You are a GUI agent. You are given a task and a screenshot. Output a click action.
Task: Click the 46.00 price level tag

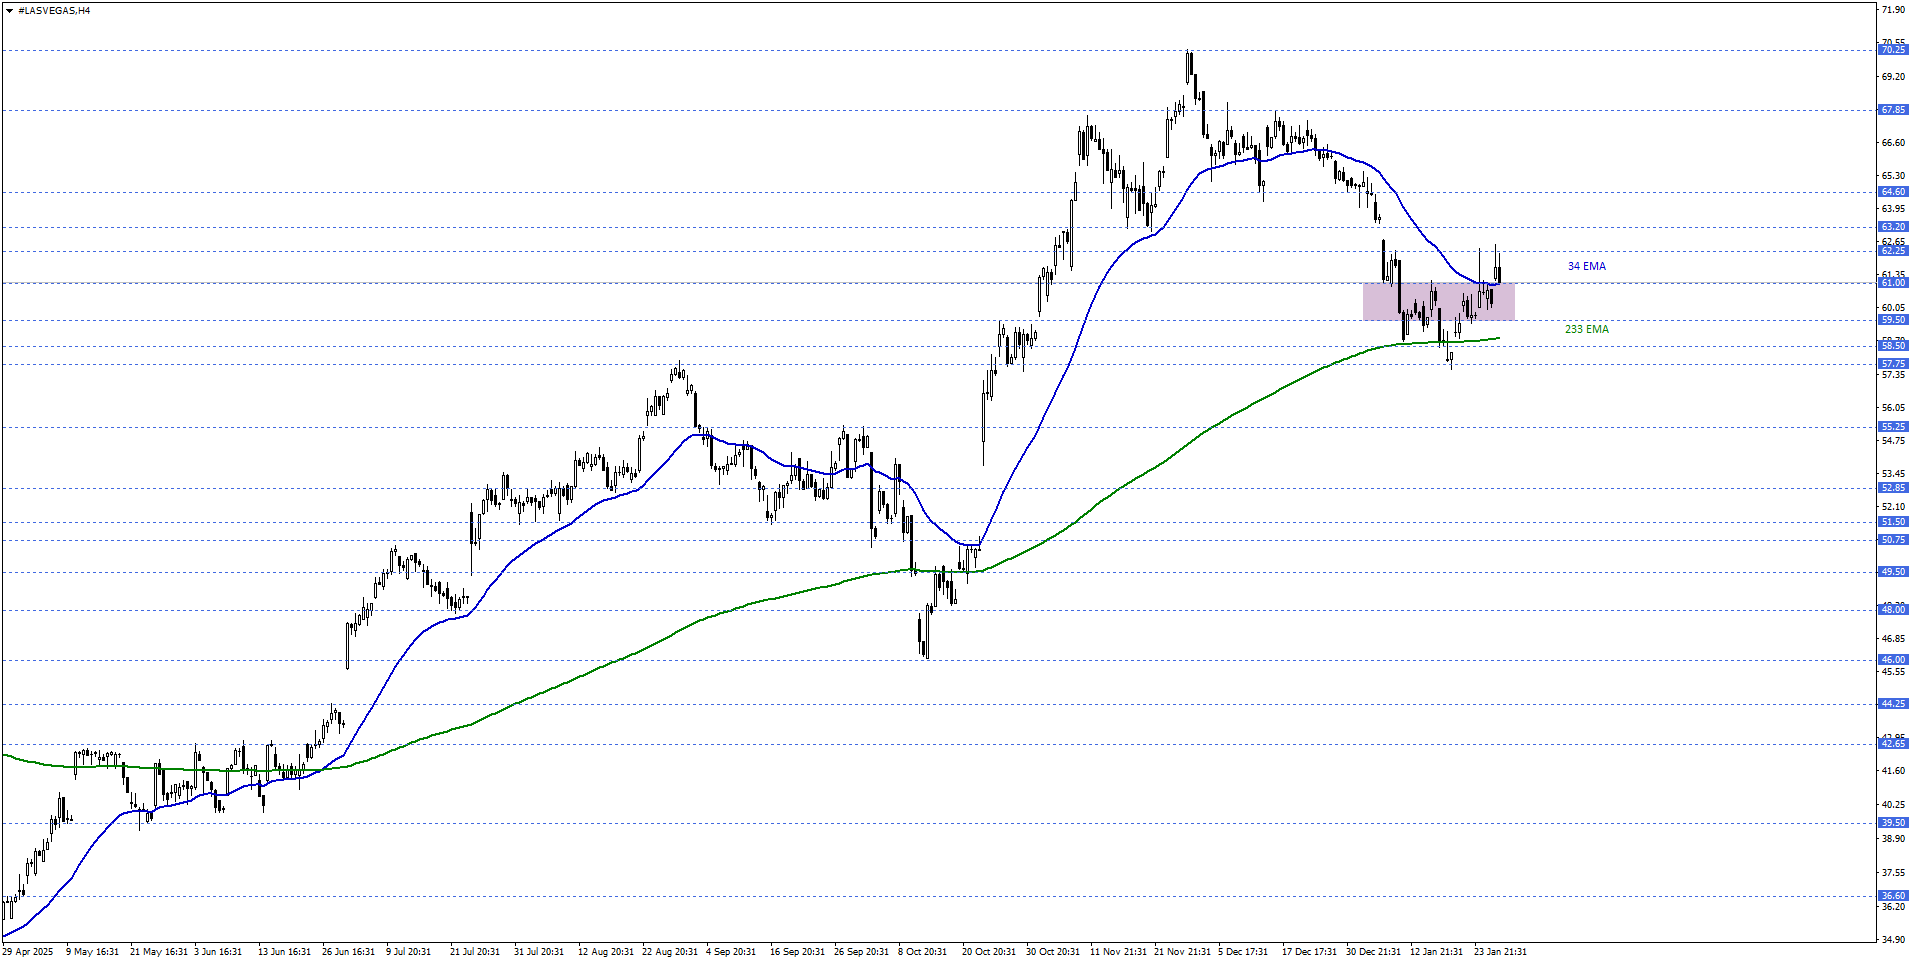tap(1892, 660)
